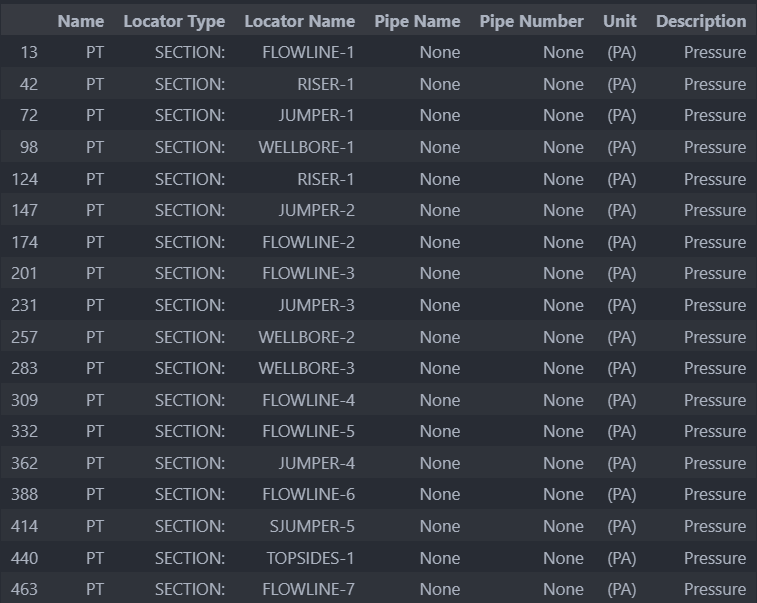
Task: Click Pipe Name None in row 174
Action: tap(440, 242)
